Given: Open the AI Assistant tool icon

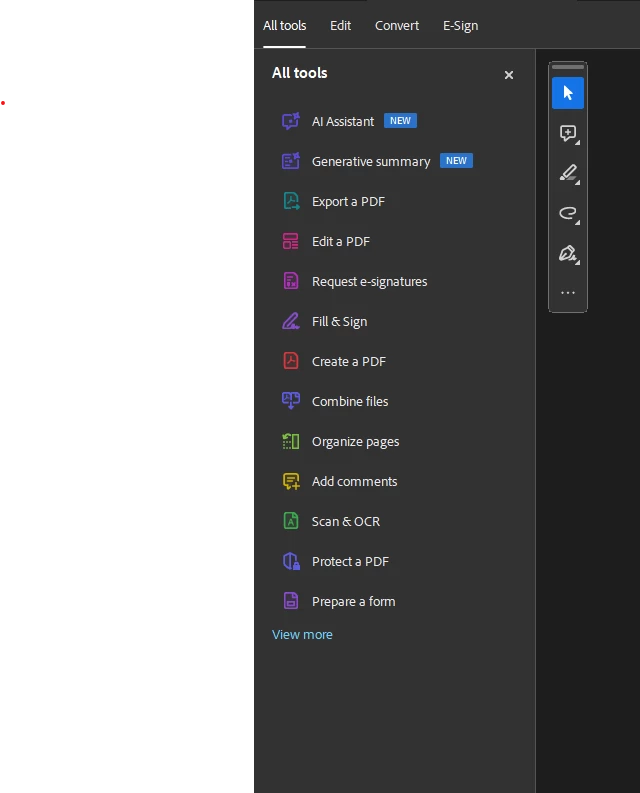Looking at the screenshot, I should (x=291, y=121).
